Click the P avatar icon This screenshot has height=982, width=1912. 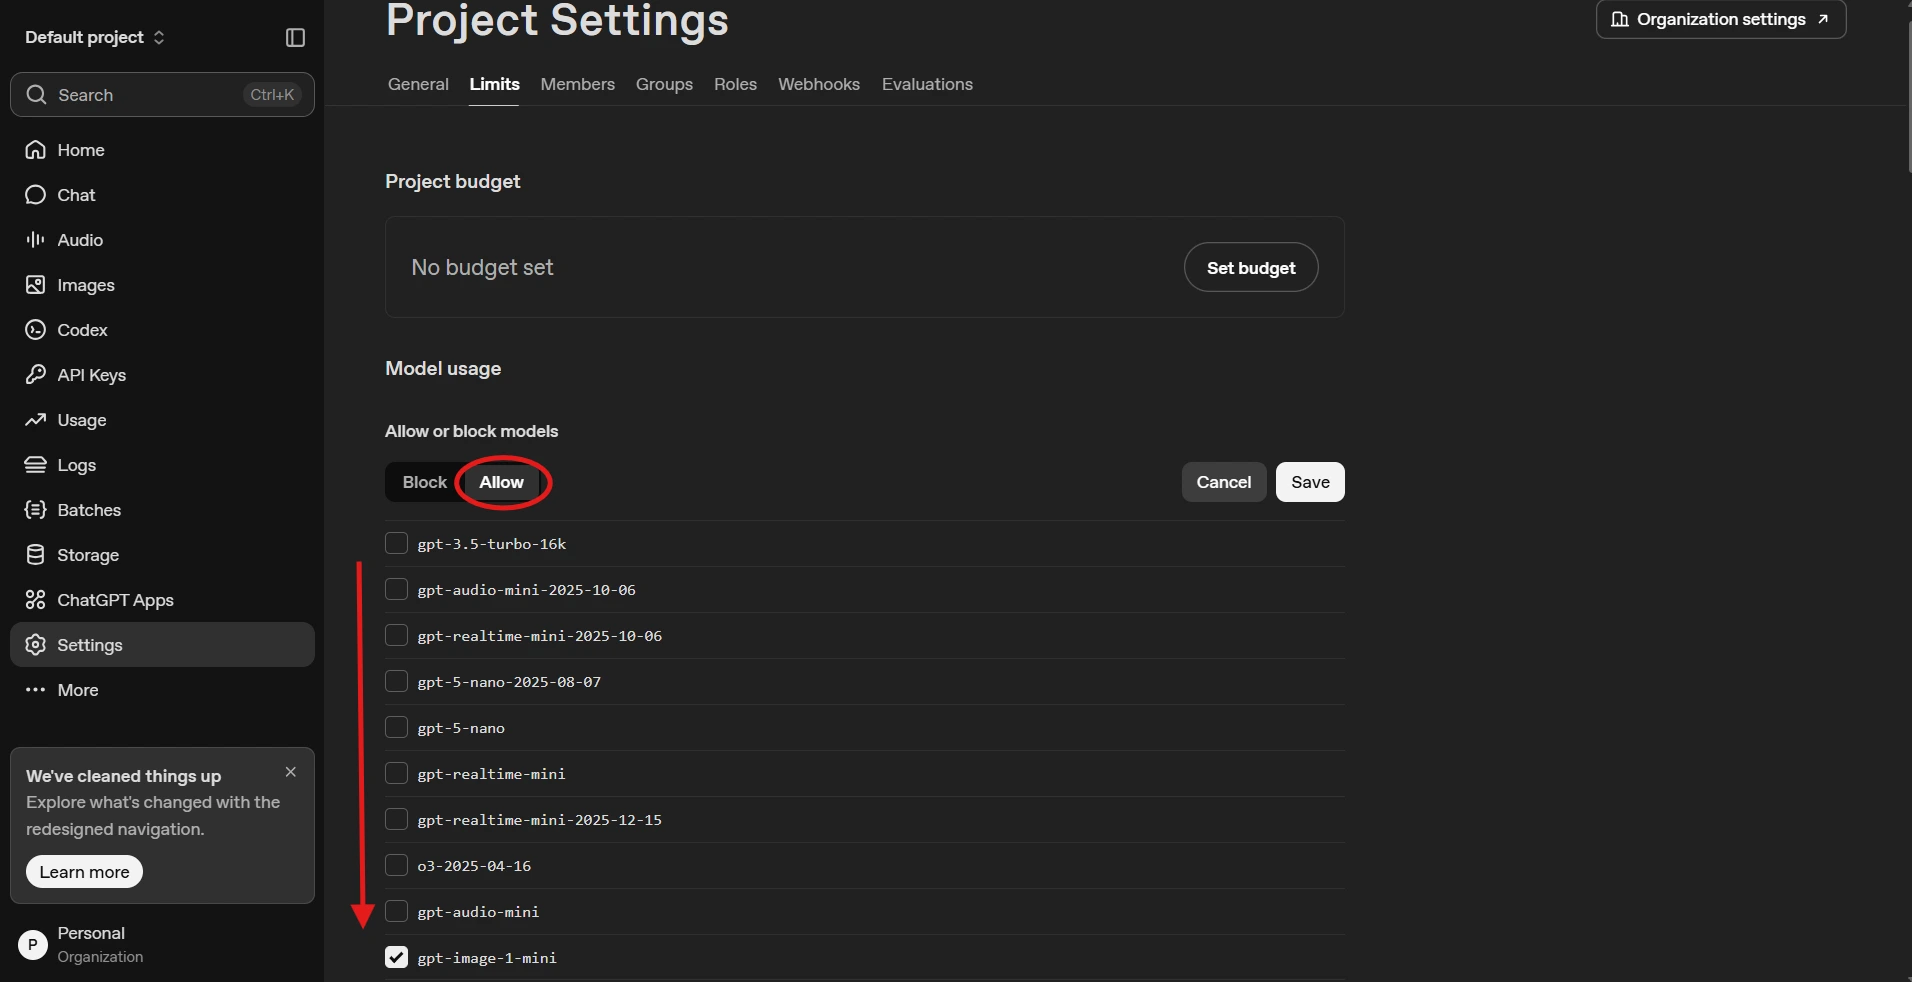tap(33, 945)
